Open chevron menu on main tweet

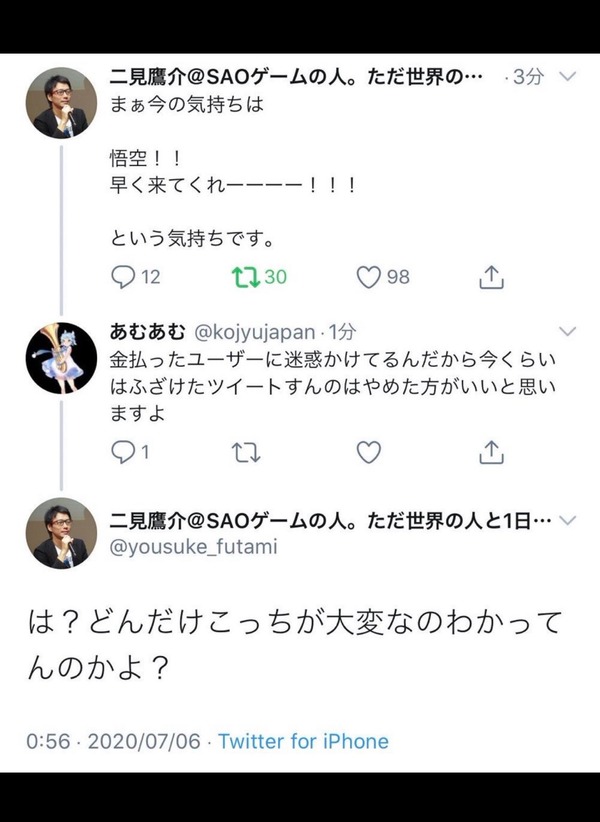[x=568, y=521]
